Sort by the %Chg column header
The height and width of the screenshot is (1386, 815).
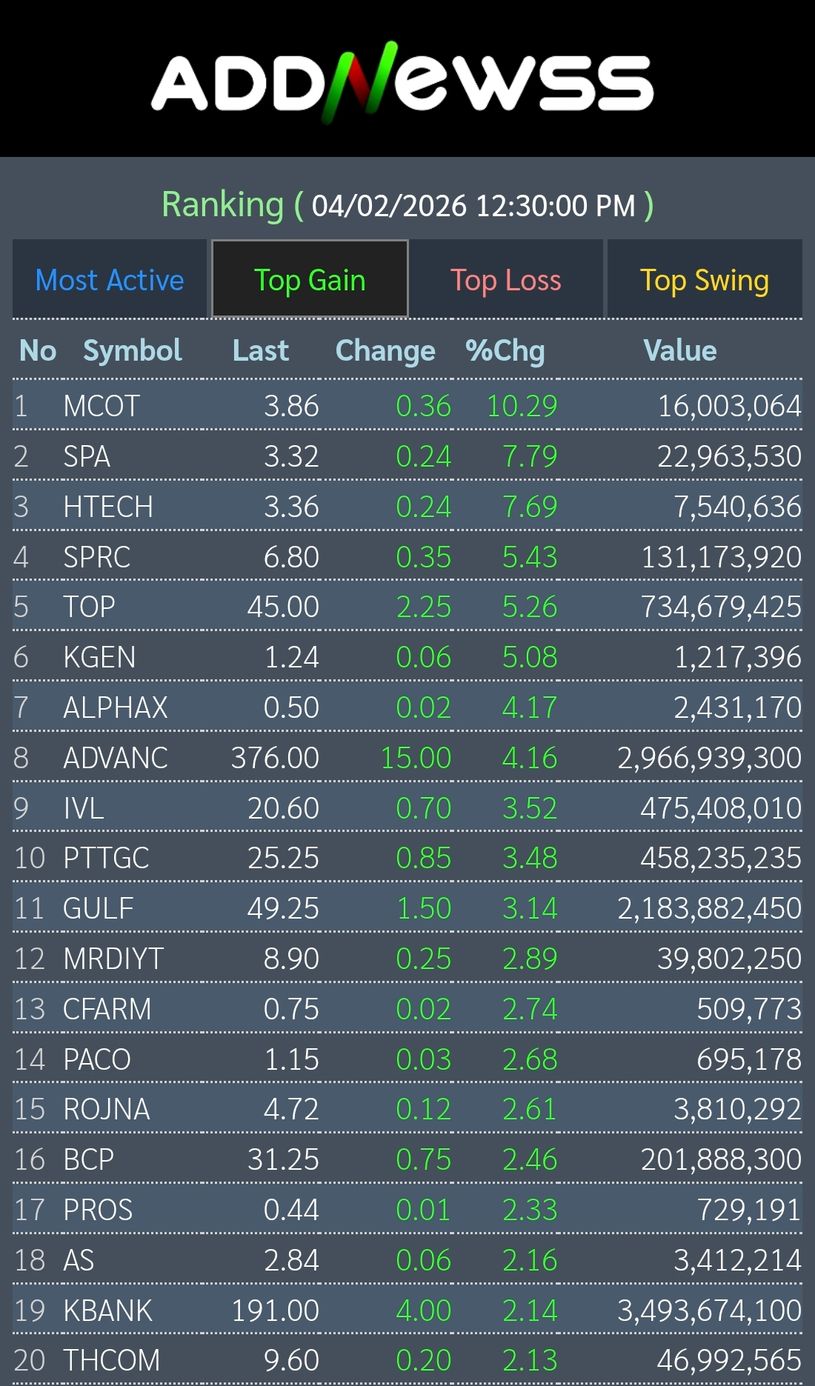coord(505,351)
